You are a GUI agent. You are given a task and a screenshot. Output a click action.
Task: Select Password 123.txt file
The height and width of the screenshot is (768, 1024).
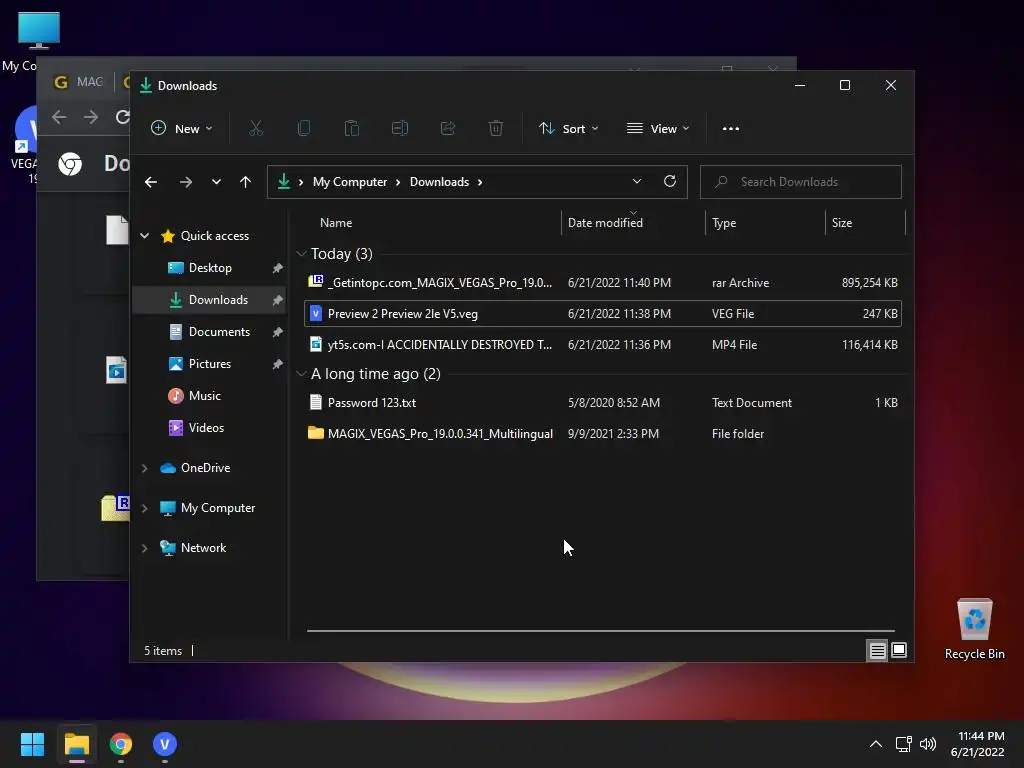pos(603,403)
